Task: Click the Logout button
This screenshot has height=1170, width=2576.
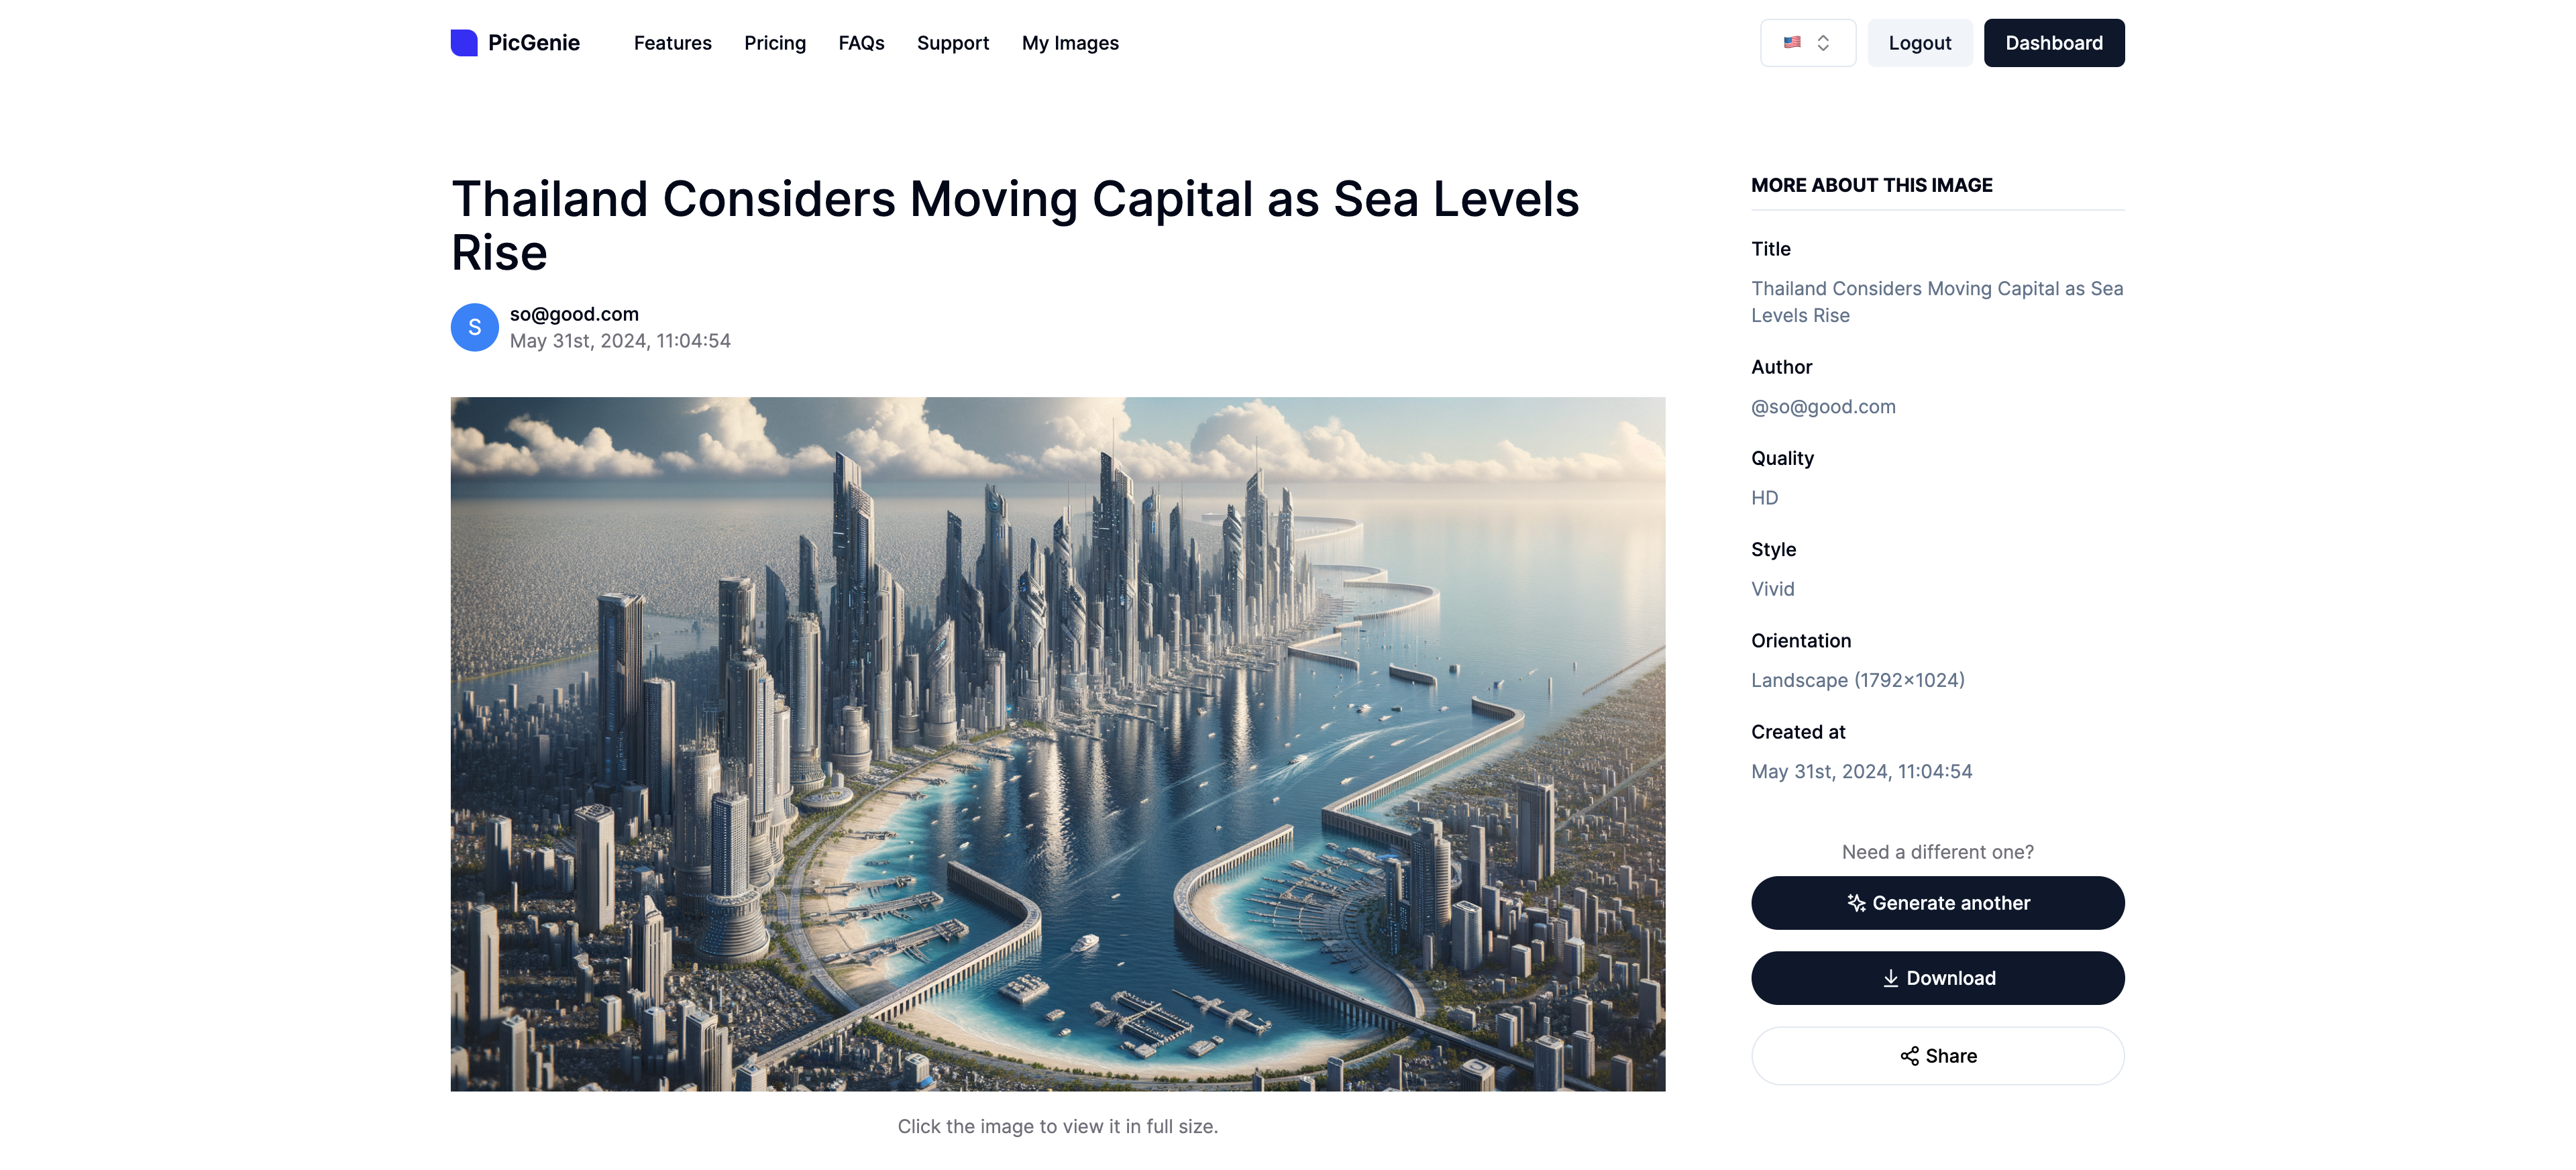Action: coord(1920,43)
